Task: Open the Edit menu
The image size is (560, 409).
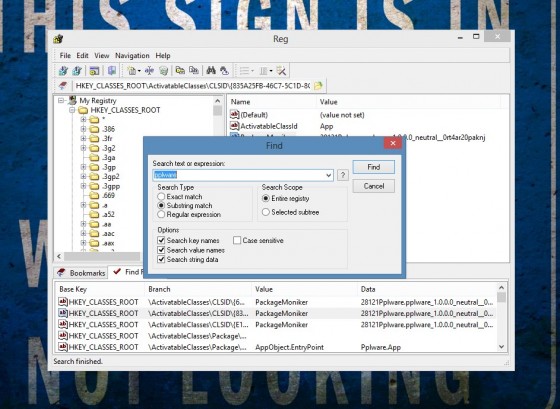Action: [x=82, y=55]
